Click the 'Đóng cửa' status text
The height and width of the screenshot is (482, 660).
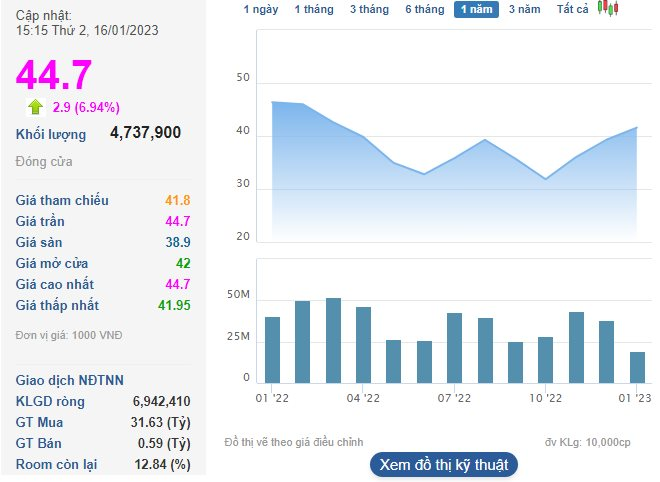(x=44, y=162)
